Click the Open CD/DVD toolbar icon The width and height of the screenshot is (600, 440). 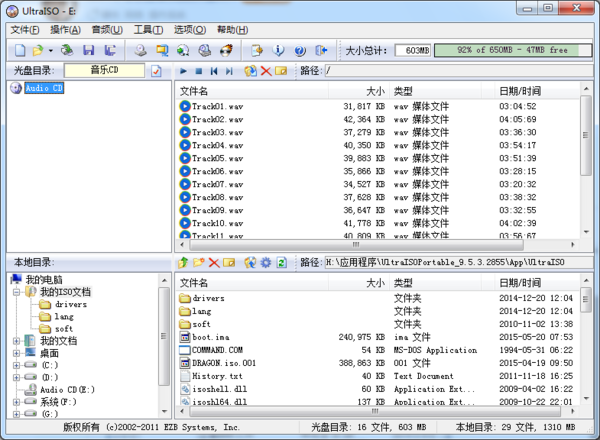click(x=67, y=50)
